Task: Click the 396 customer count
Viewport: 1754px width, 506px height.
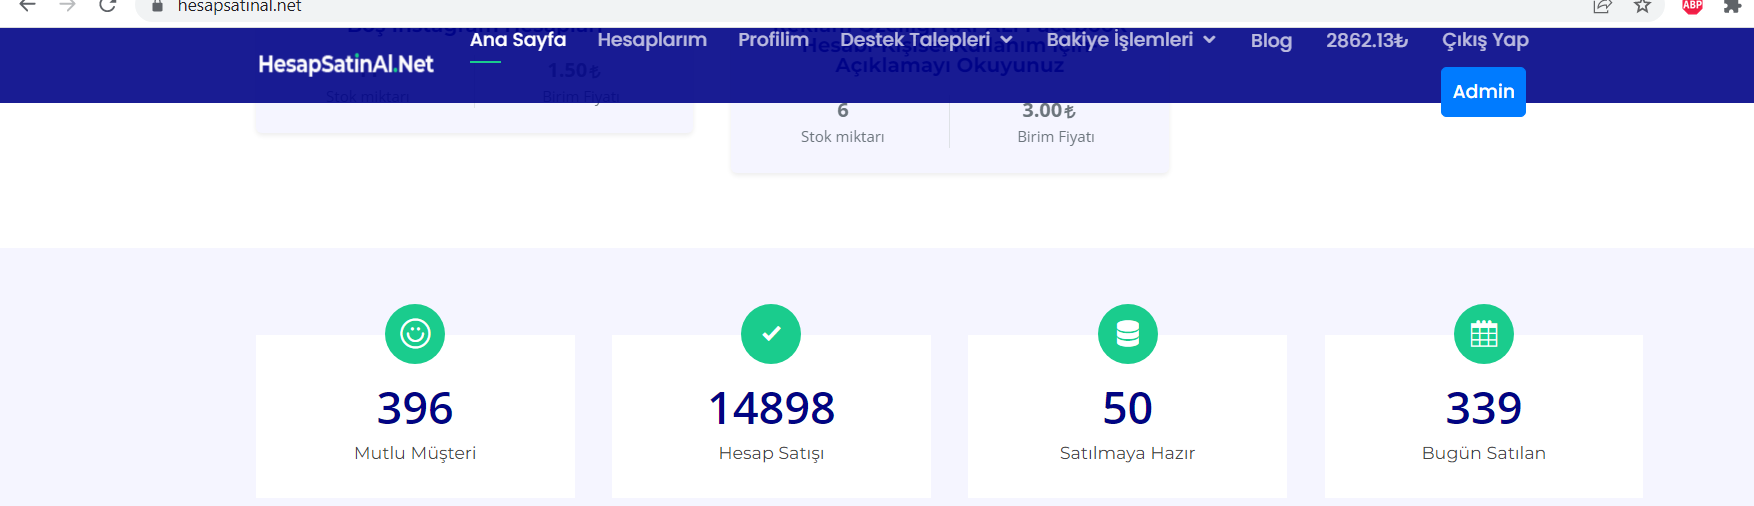Action: (415, 408)
